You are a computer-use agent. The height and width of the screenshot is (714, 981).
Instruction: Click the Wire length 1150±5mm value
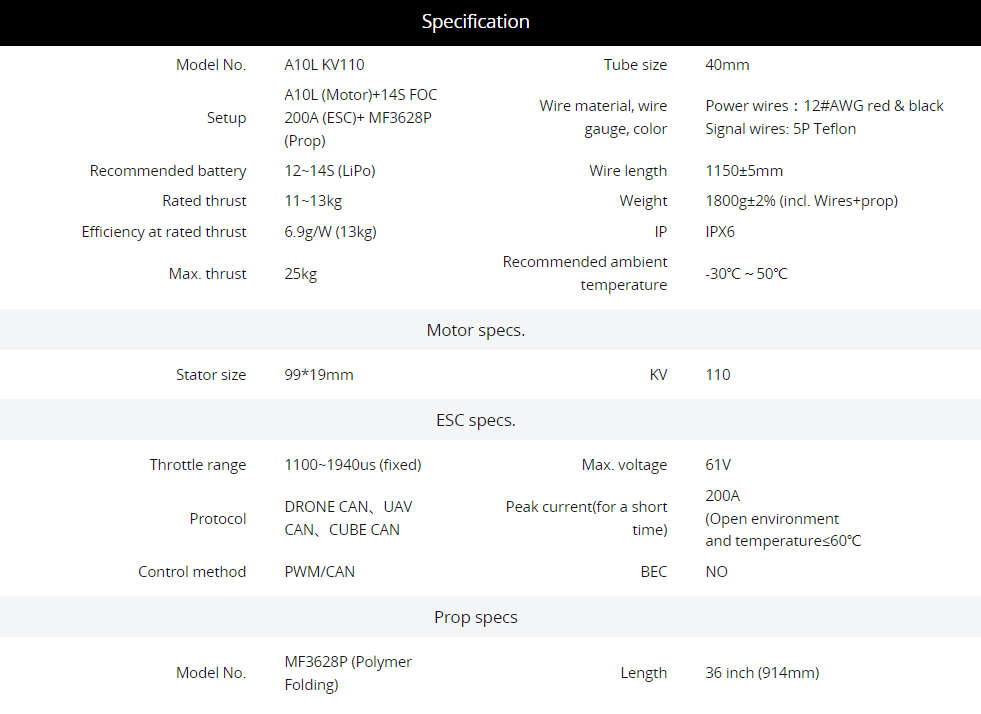744,171
